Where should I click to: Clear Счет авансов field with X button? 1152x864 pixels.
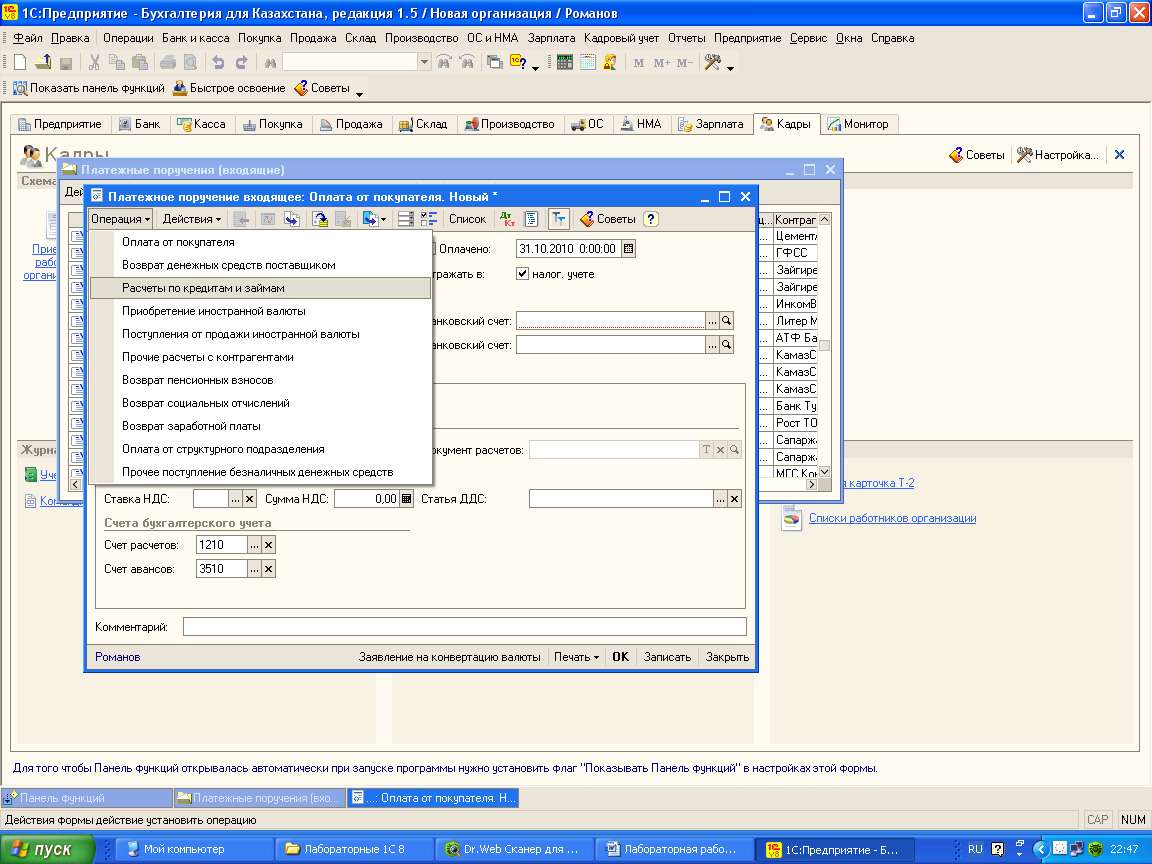pos(269,569)
